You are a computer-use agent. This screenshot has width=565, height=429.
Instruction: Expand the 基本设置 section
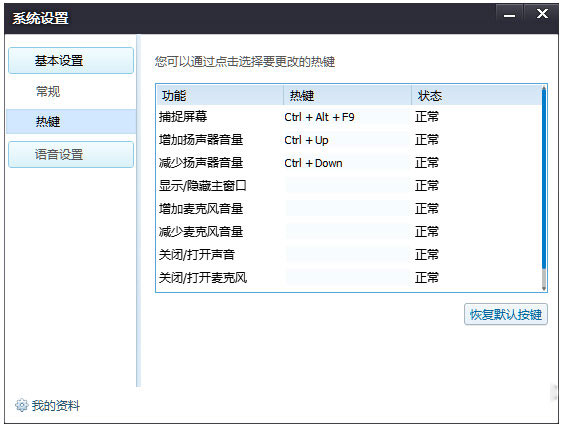point(71,61)
